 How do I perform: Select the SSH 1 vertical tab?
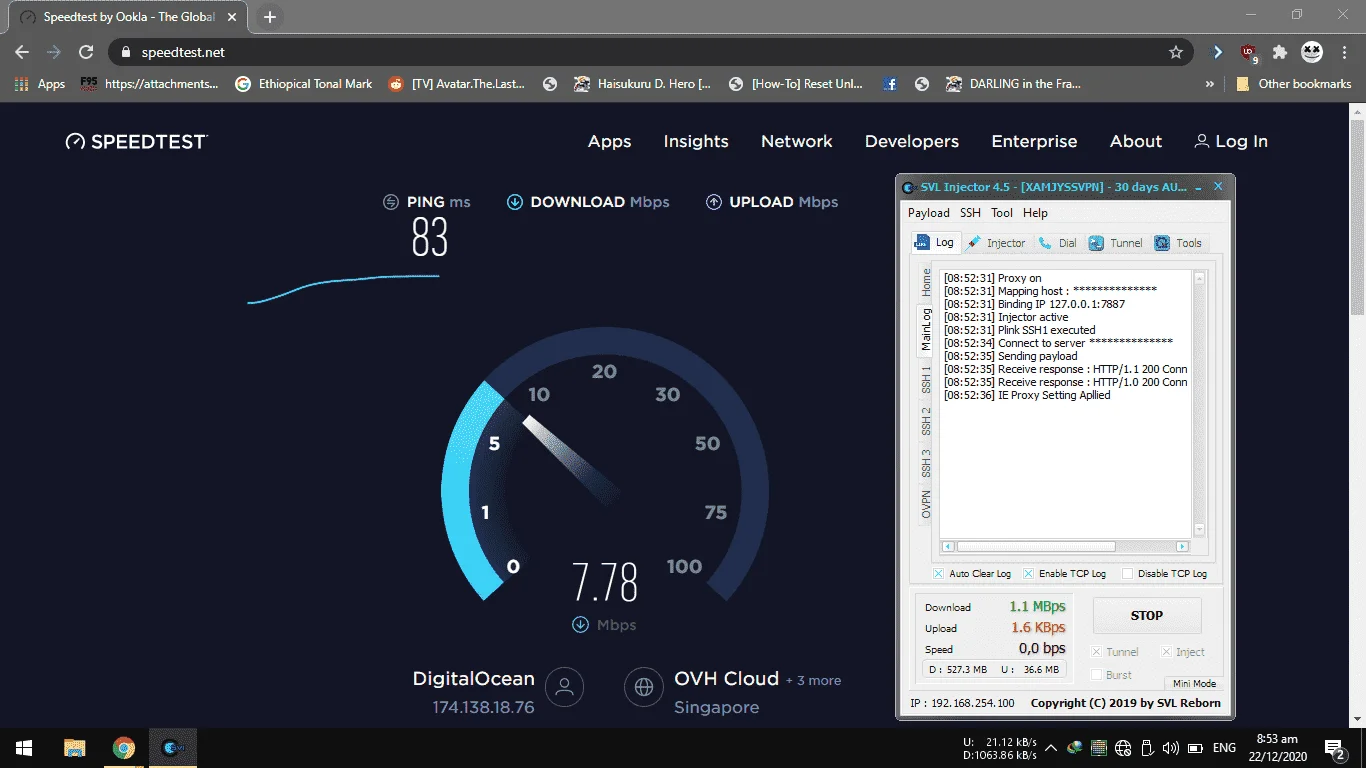click(x=926, y=379)
